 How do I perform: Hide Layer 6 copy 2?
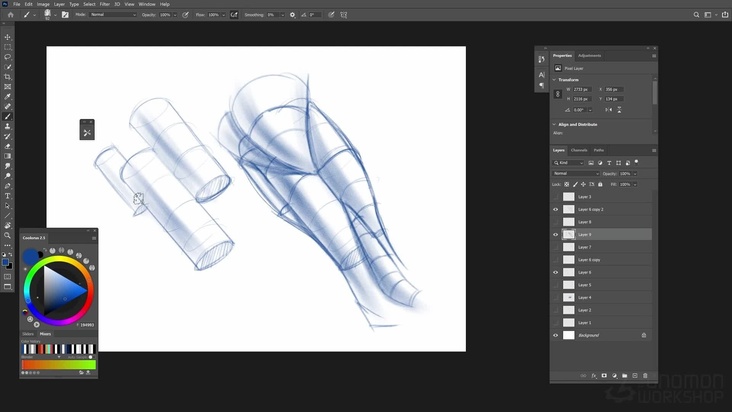coord(556,209)
